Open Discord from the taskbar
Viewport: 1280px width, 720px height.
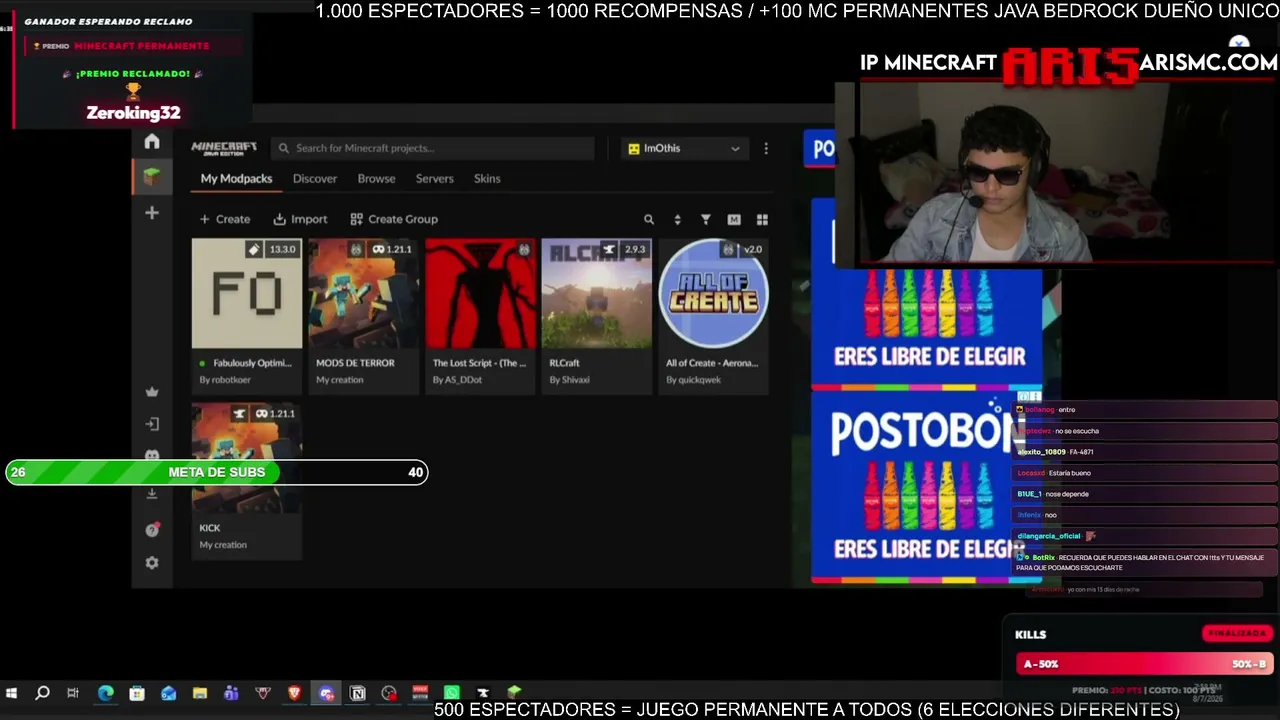pyautogui.click(x=326, y=693)
